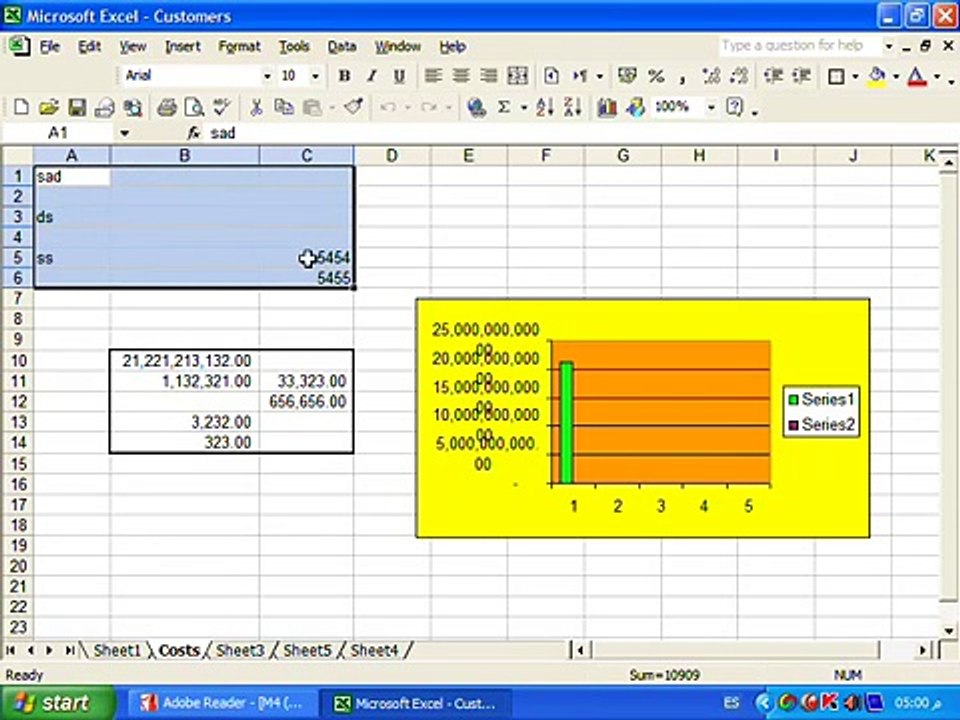Insert a hyperlink with the globe icon
Screen dimensions: 960x720
[476, 107]
